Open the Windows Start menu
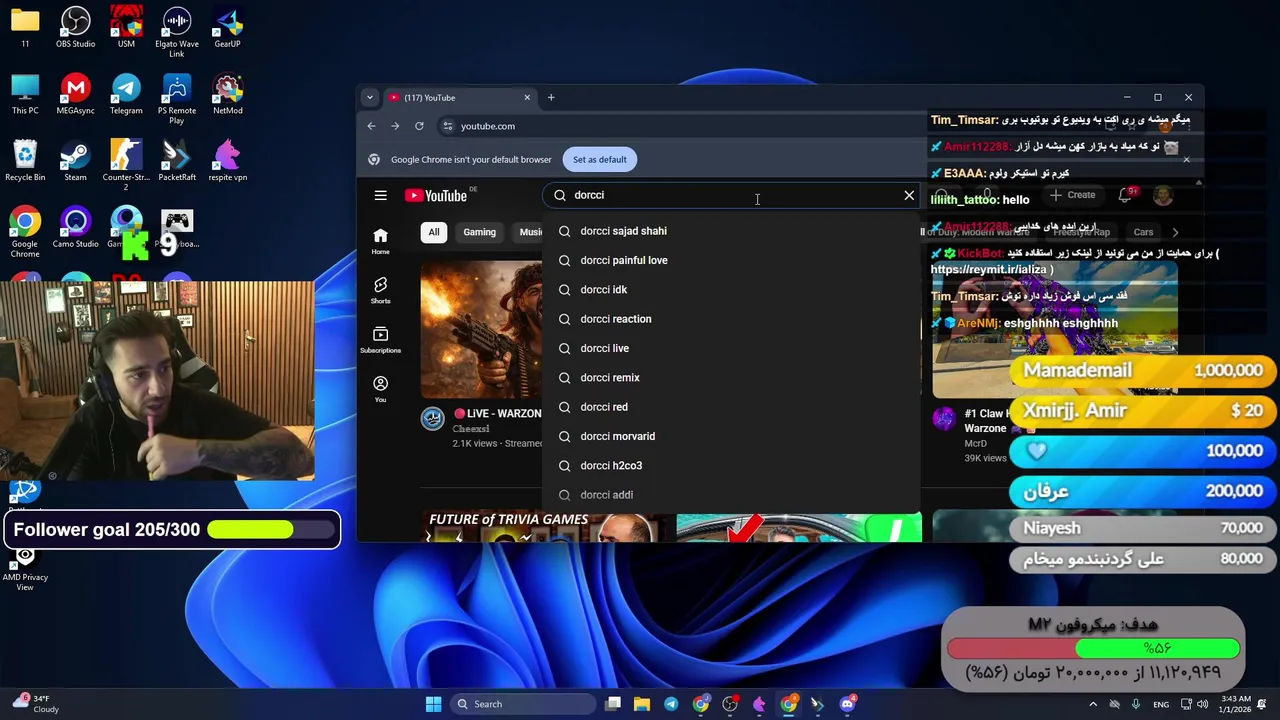The image size is (1280, 720). [x=433, y=704]
